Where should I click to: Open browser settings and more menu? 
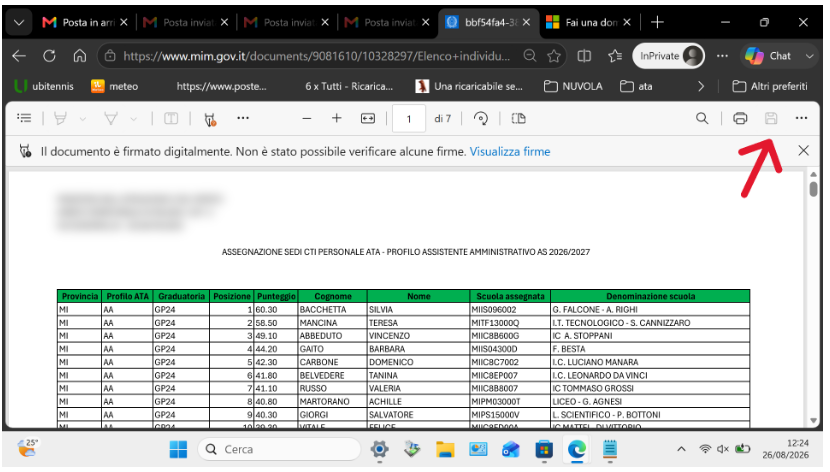tap(722, 56)
